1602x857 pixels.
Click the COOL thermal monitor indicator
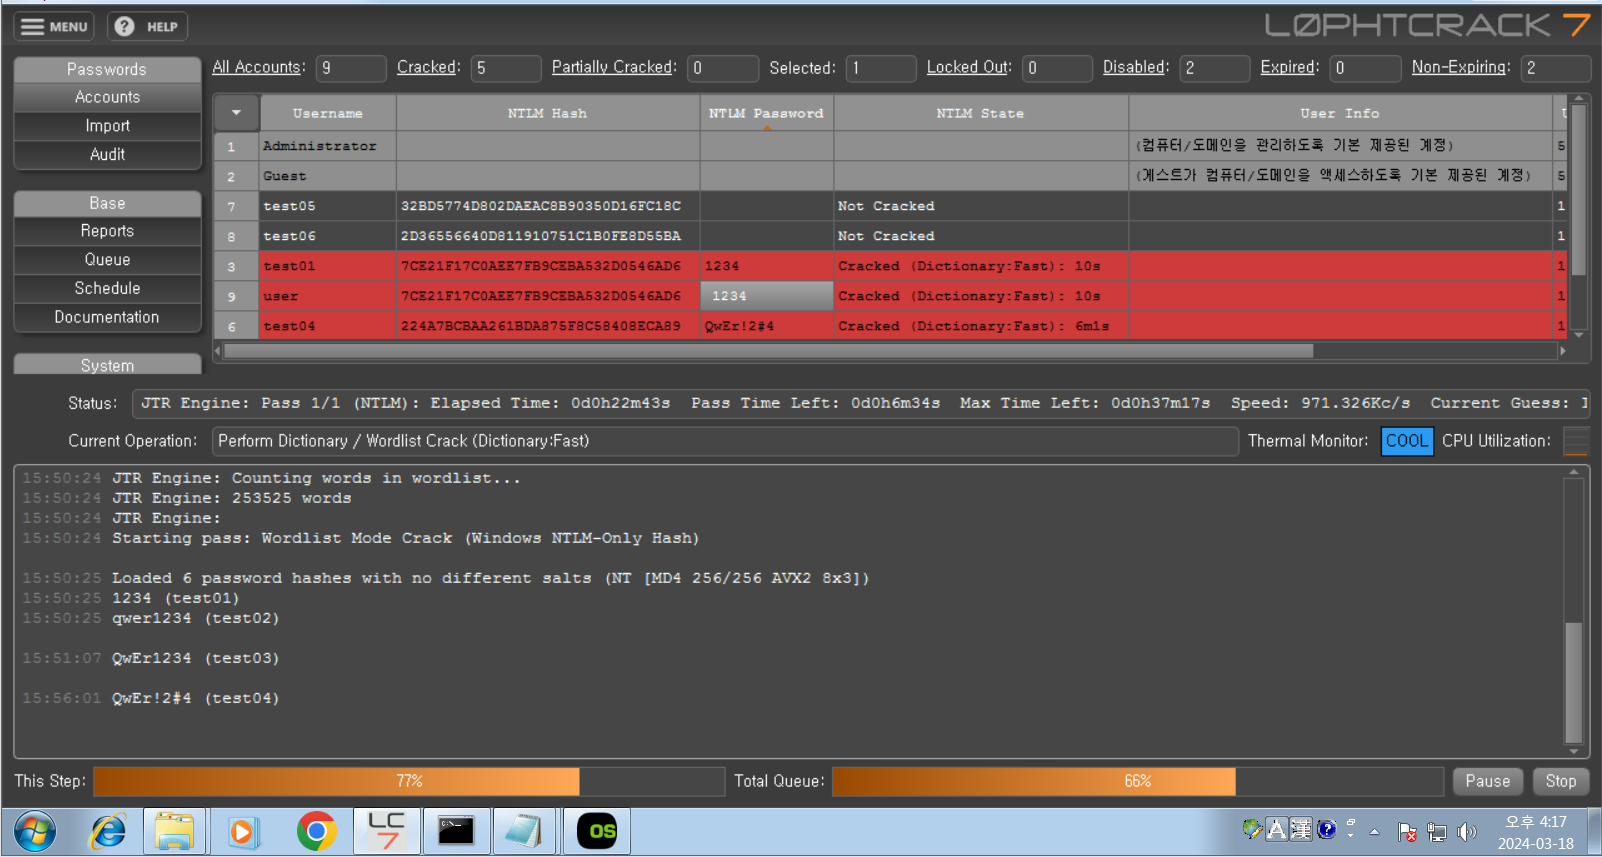[1407, 441]
